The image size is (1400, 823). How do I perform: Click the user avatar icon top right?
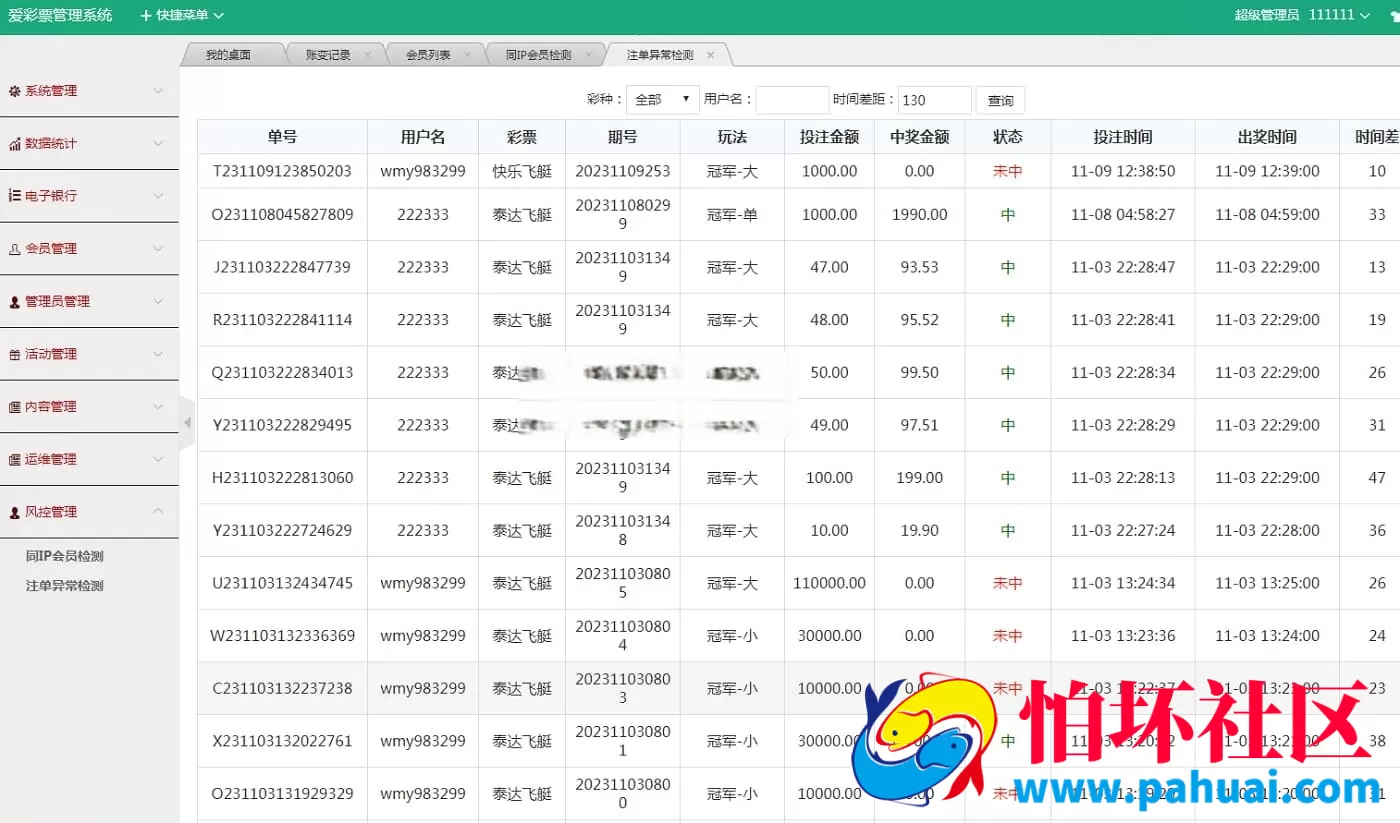point(1393,15)
